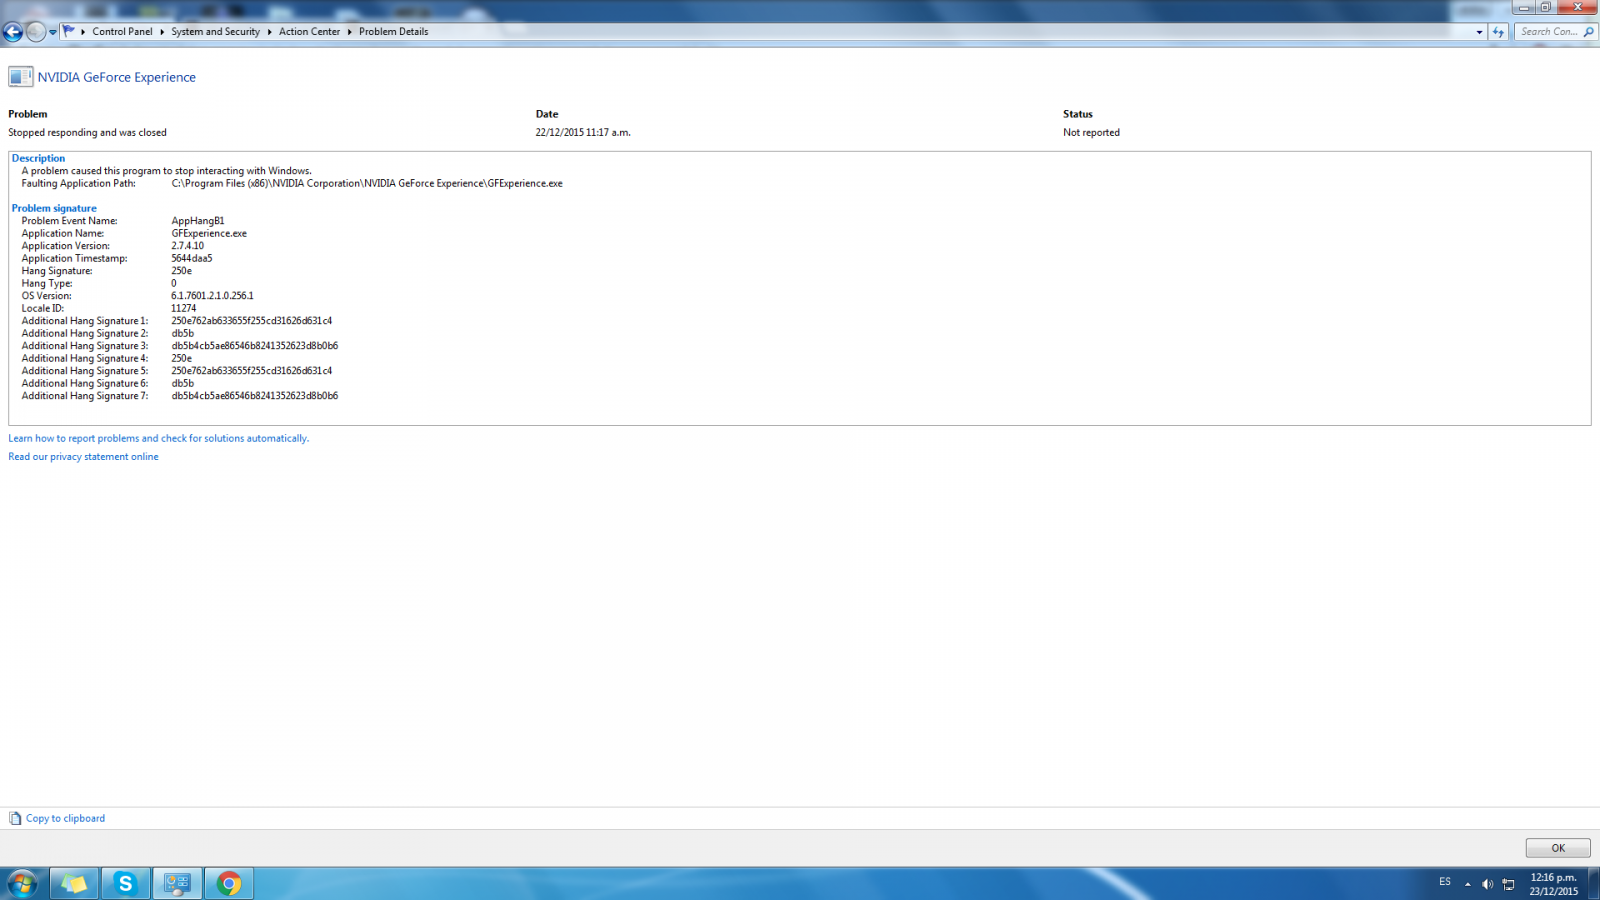Minimize the Problem Details window
Image resolution: width=1600 pixels, height=900 pixels.
[x=1523, y=8]
